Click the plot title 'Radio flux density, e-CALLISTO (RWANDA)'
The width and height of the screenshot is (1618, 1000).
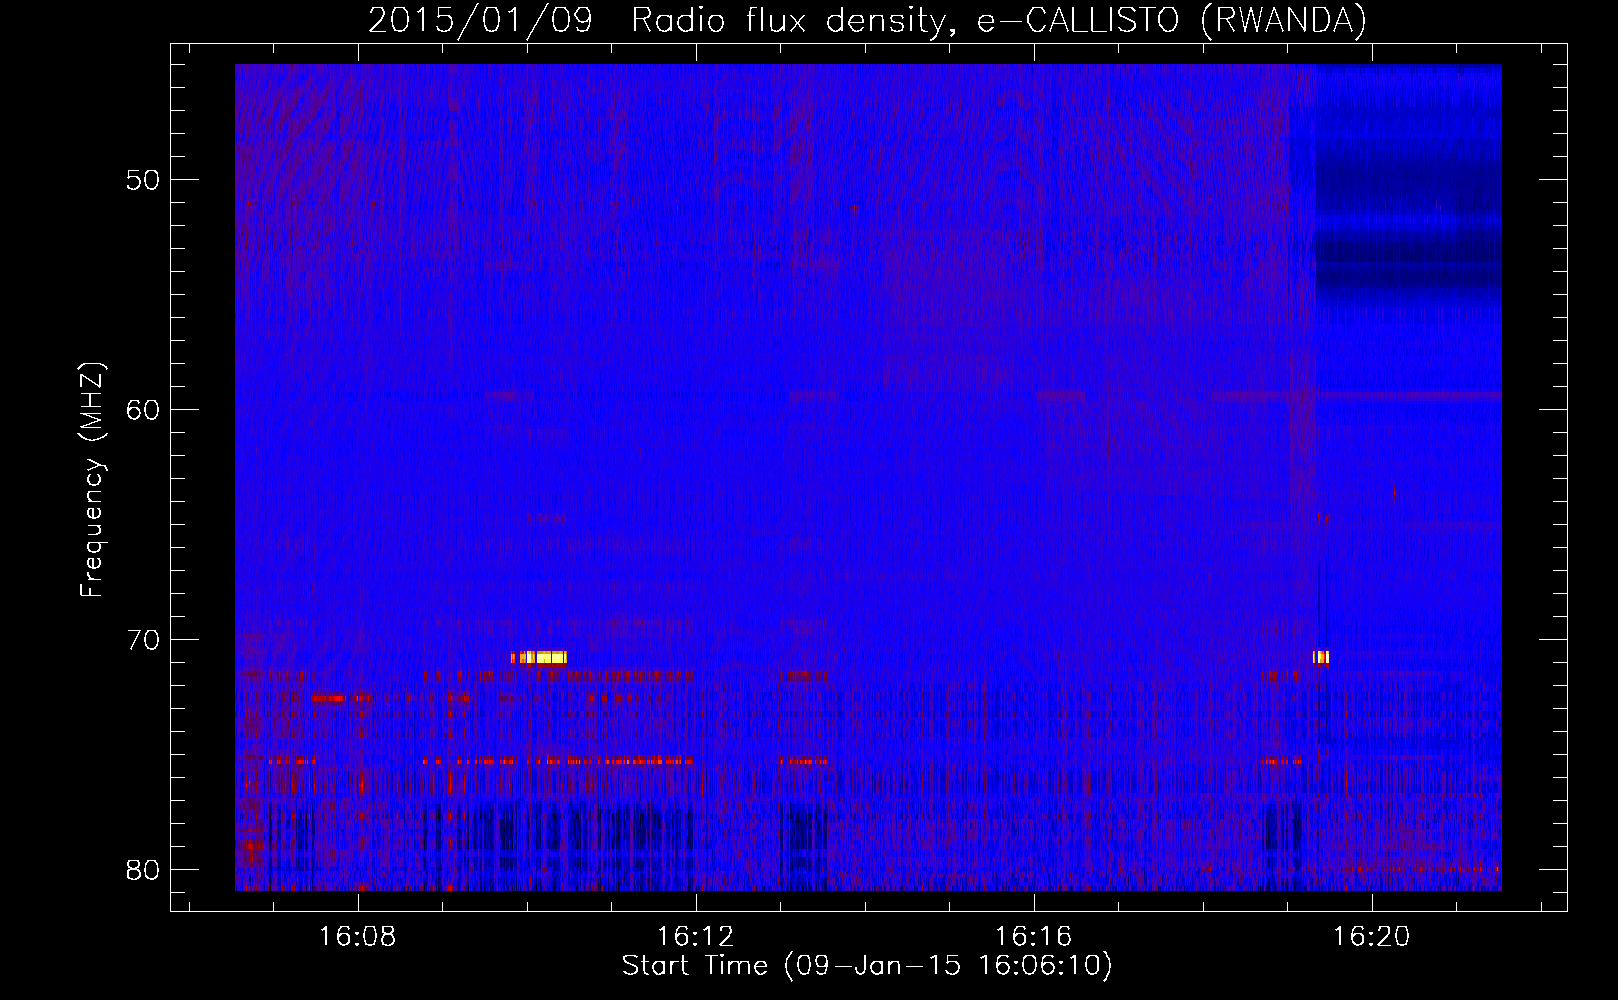tap(999, 21)
